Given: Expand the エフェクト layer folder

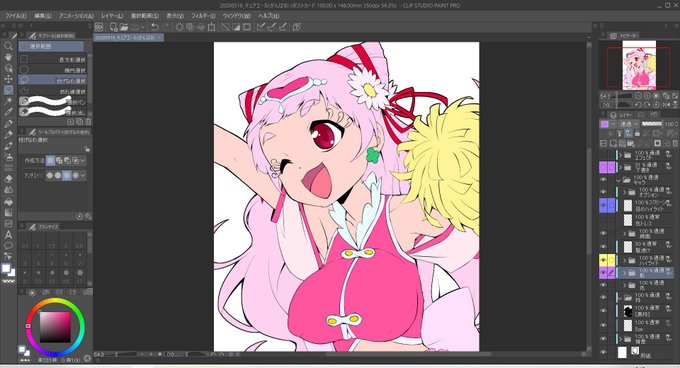Looking at the screenshot, I should (620, 155).
